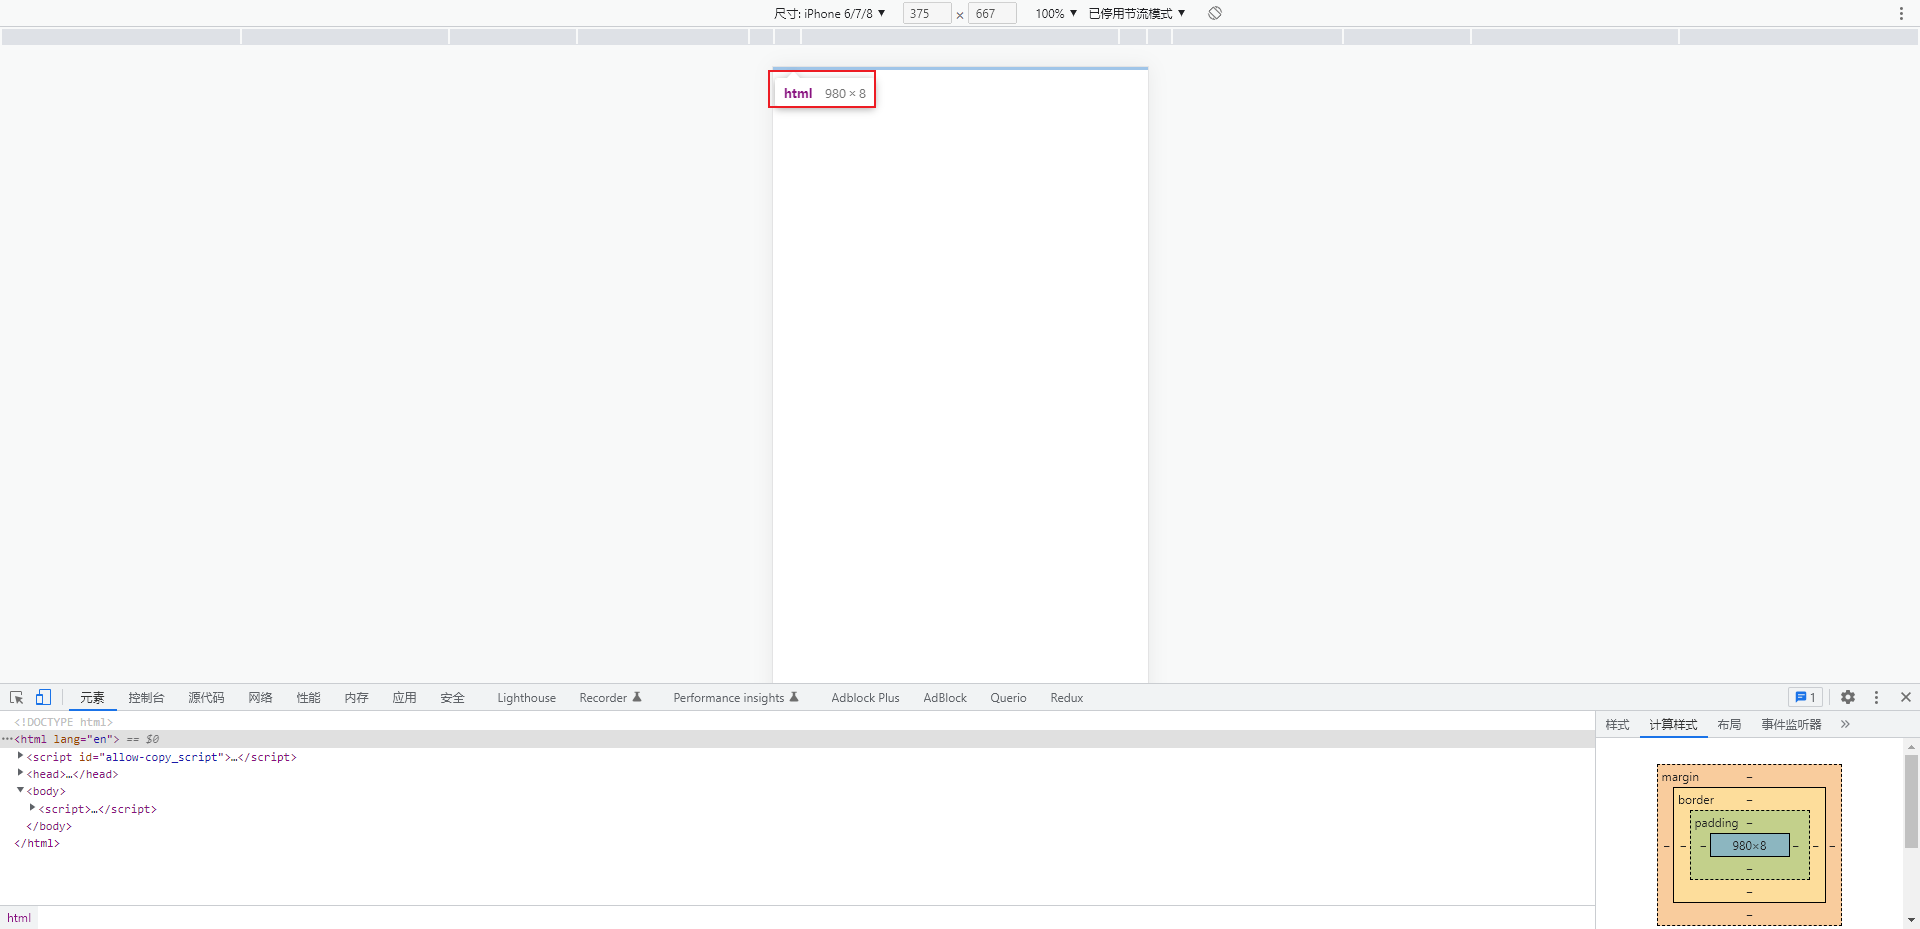The height and width of the screenshot is (929, 1920).
Task: Click the ellipsis beside html element row
Action: point(7,739)
